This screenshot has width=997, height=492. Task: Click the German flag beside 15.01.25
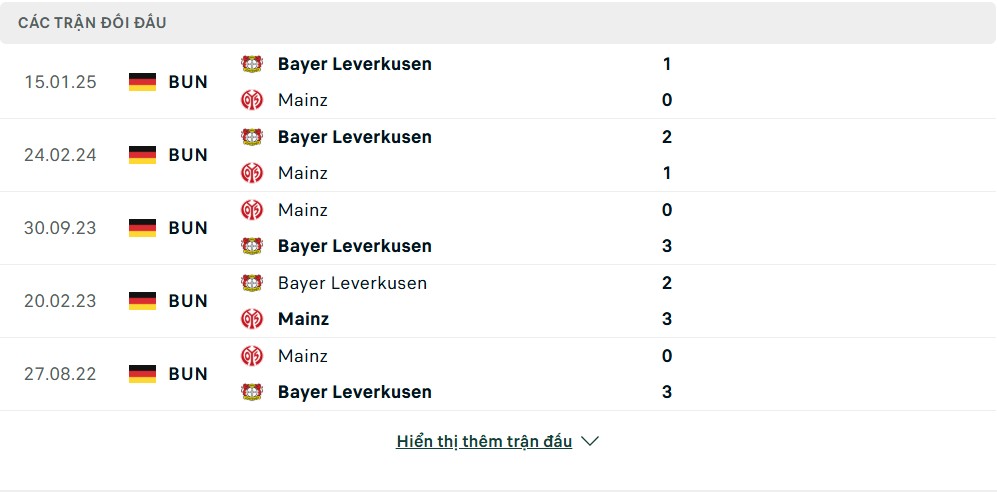click(142, 82)
